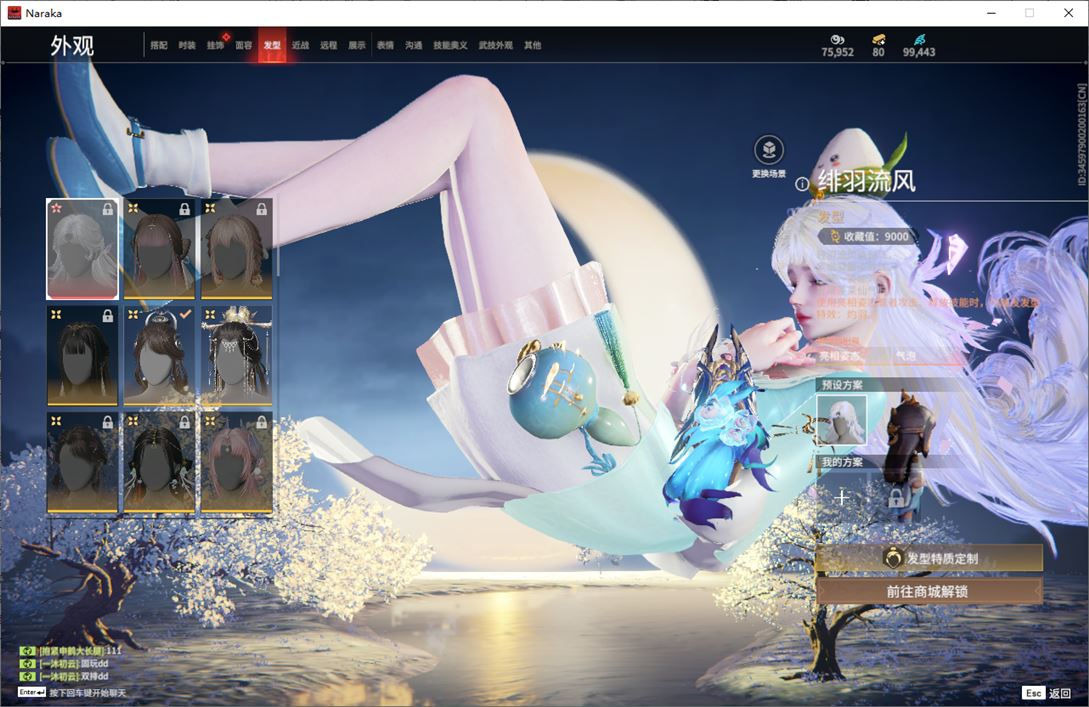Select the hairstyle with ornate gold headdress

click(236, 356)
